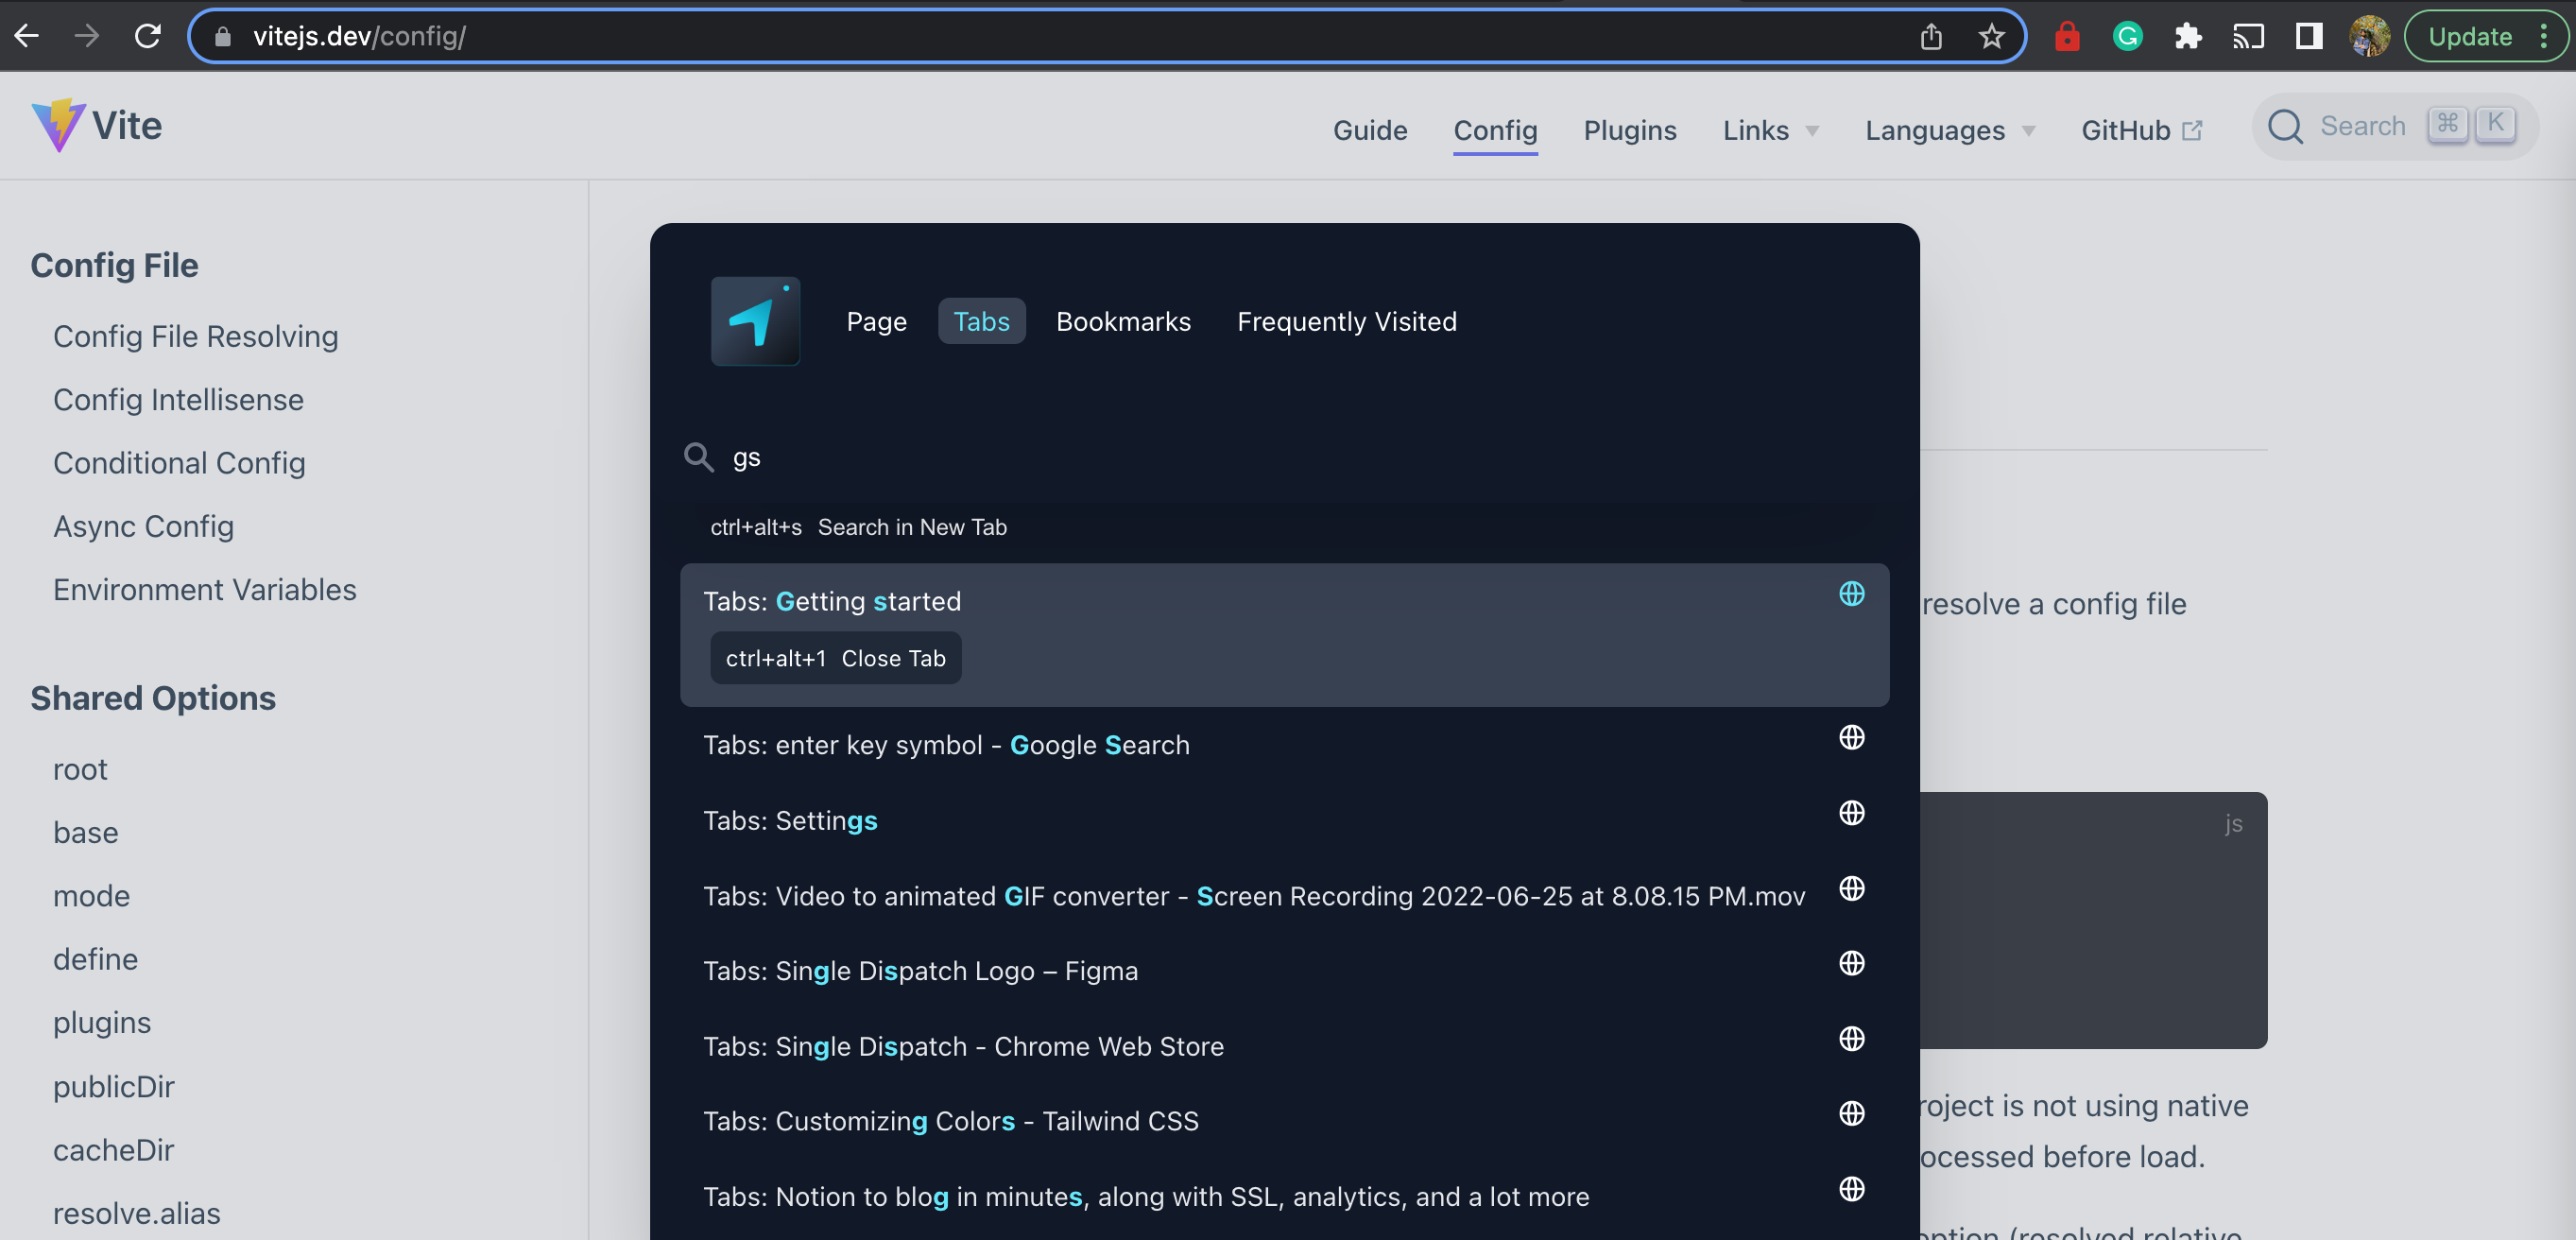Click the globe icon on Settings row
The height and width of the screenshot is (1240, 2576).
1851,812
